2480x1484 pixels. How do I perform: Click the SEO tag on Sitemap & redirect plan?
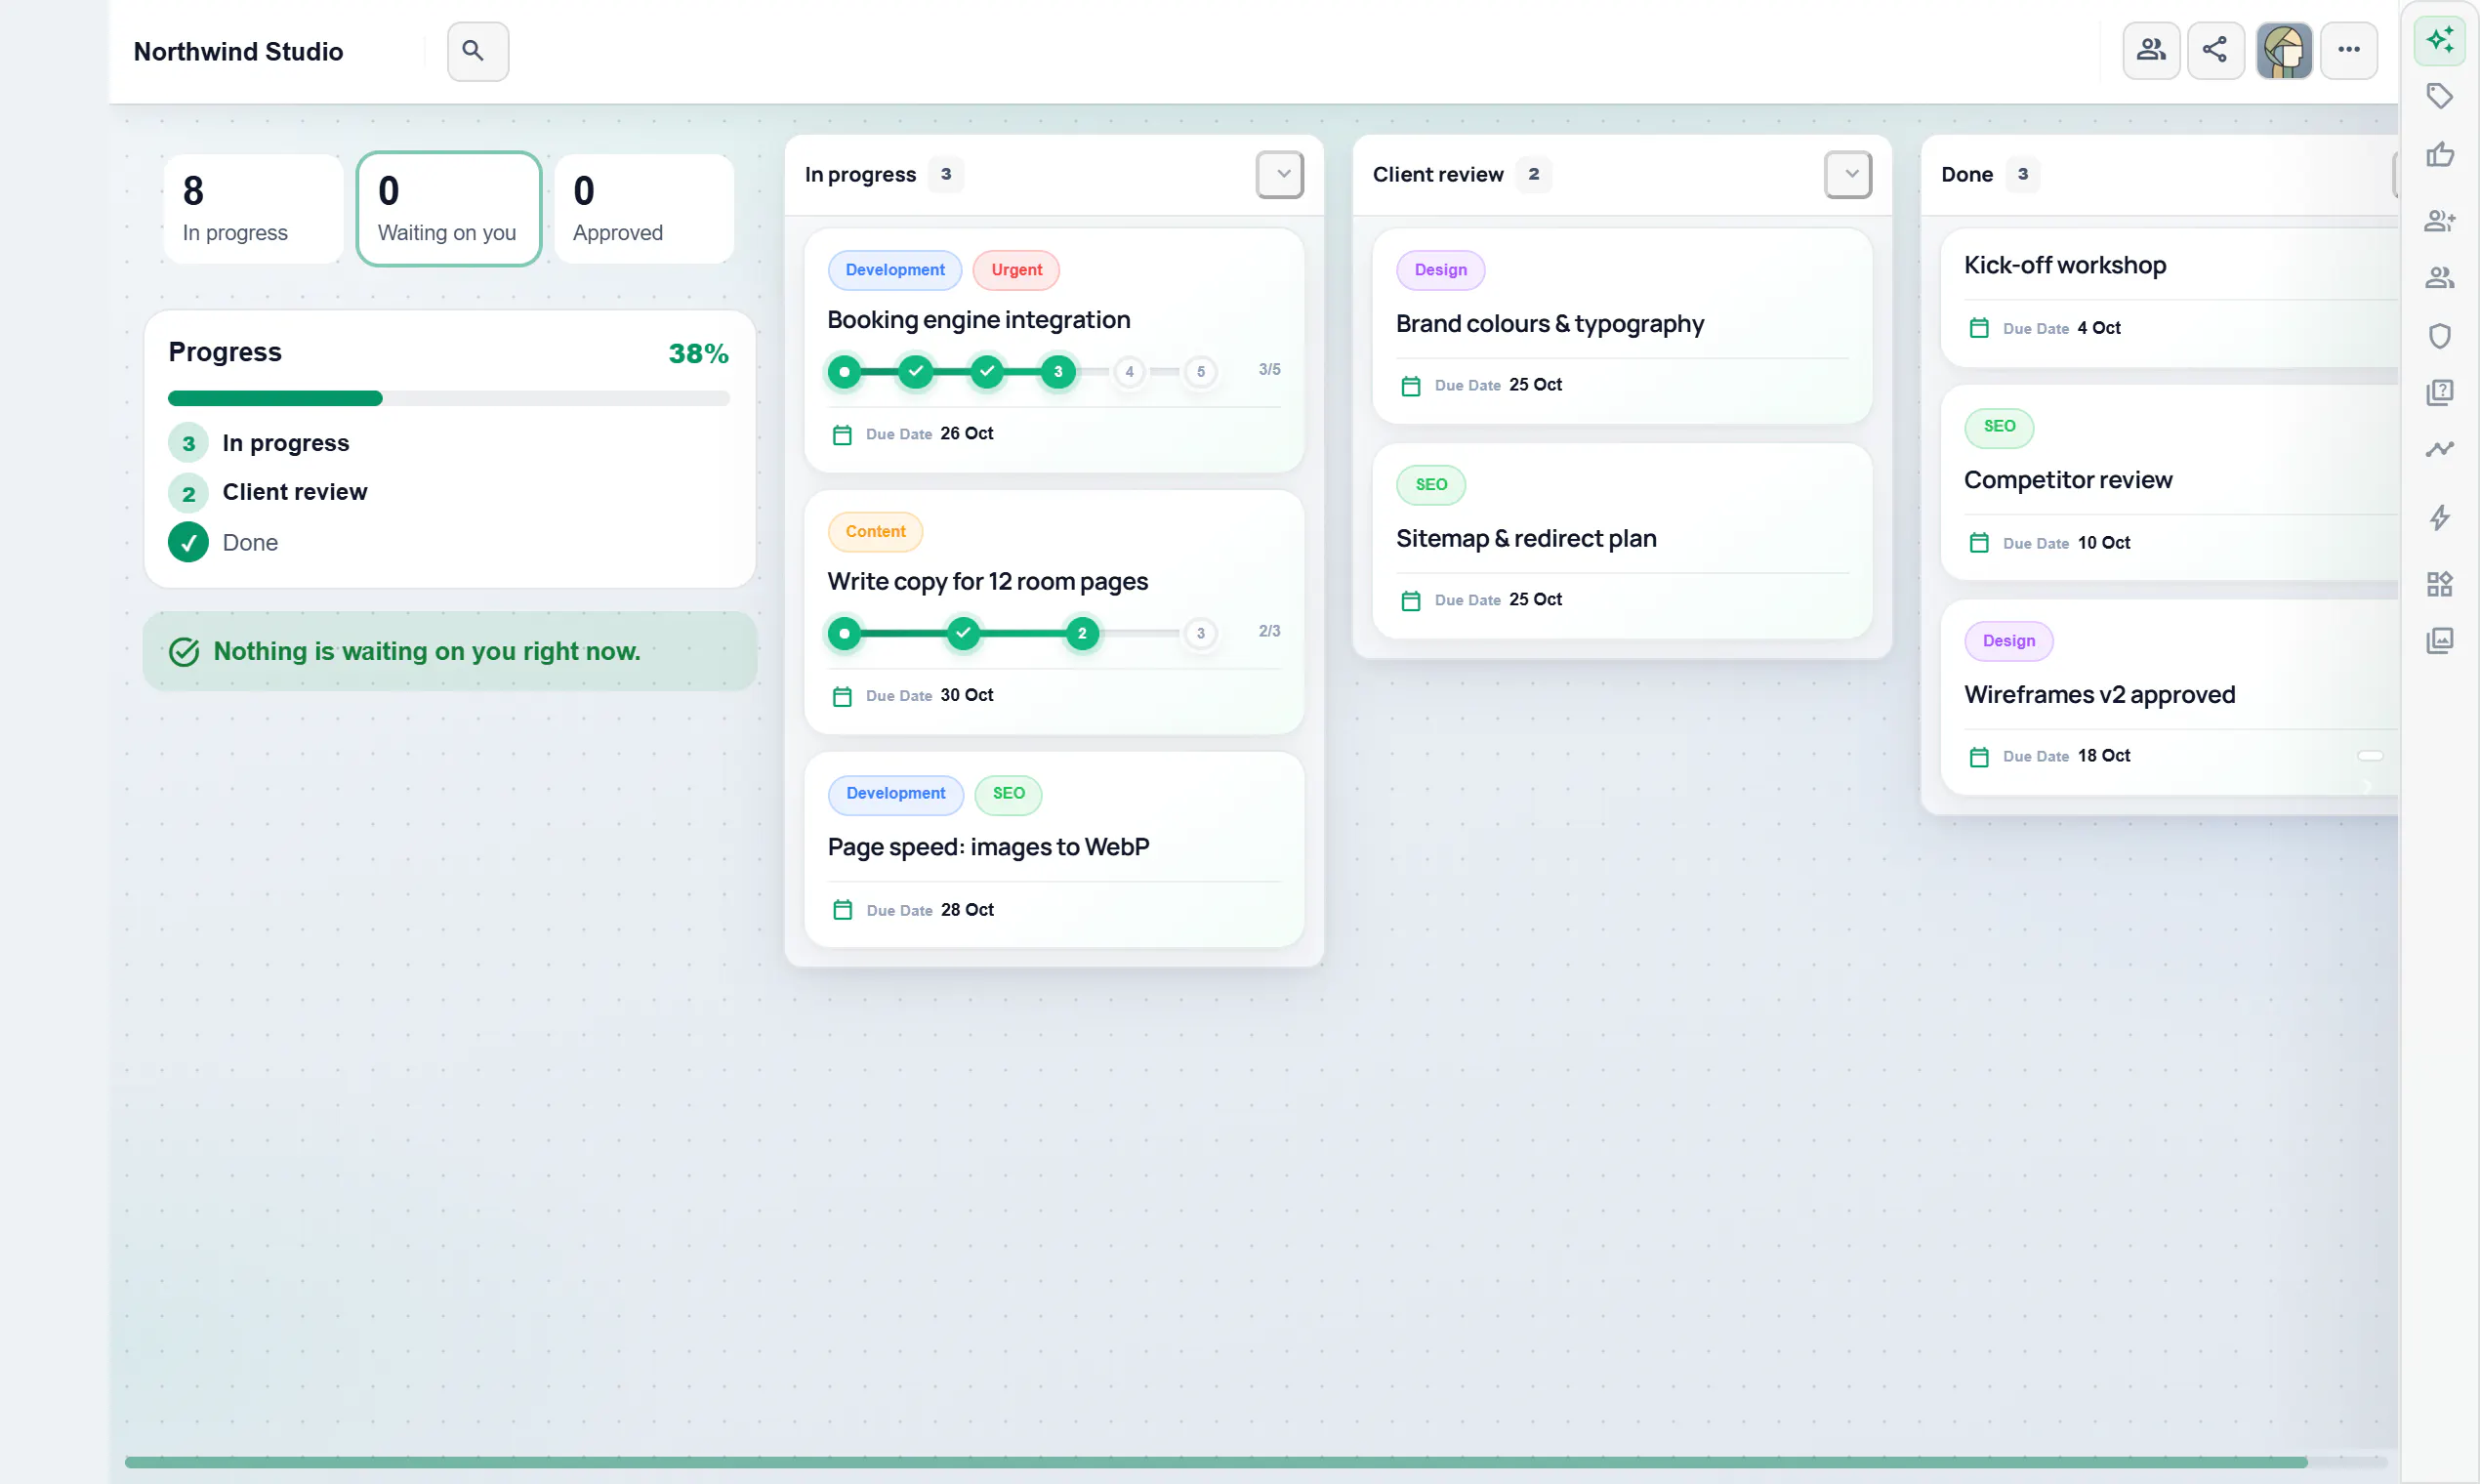(x=1431, y=485)
